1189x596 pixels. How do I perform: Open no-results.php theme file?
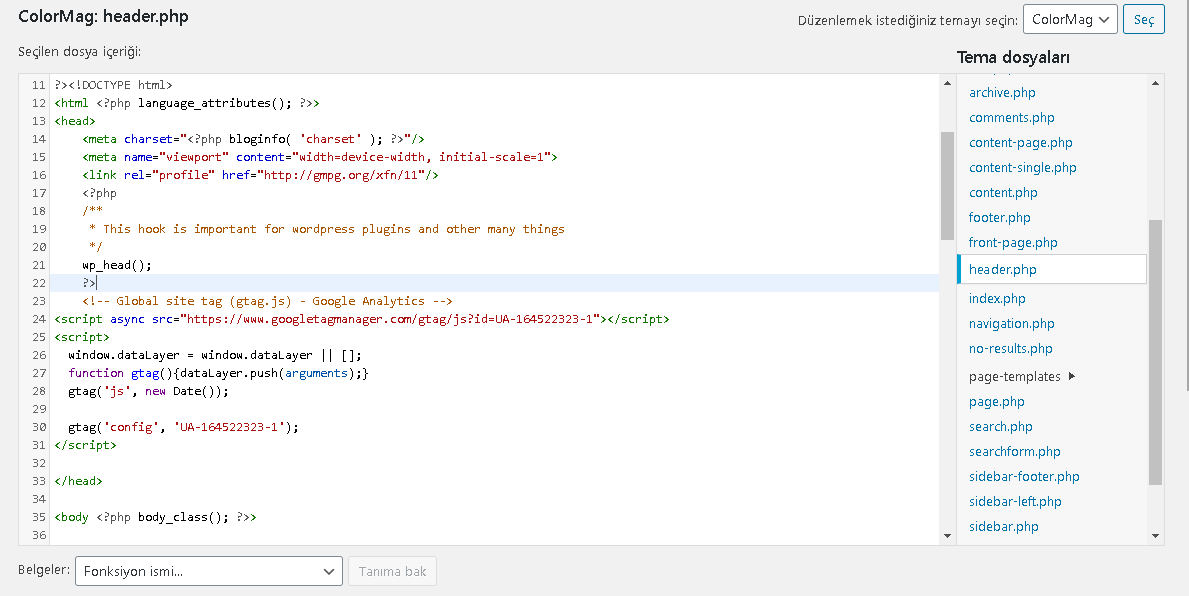1010,349
